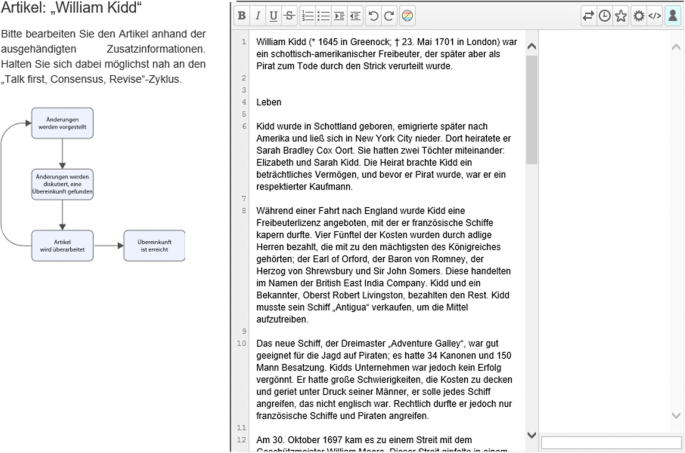Click line number 10 in gutter
The image size is (685, 453).
point(242,343)
